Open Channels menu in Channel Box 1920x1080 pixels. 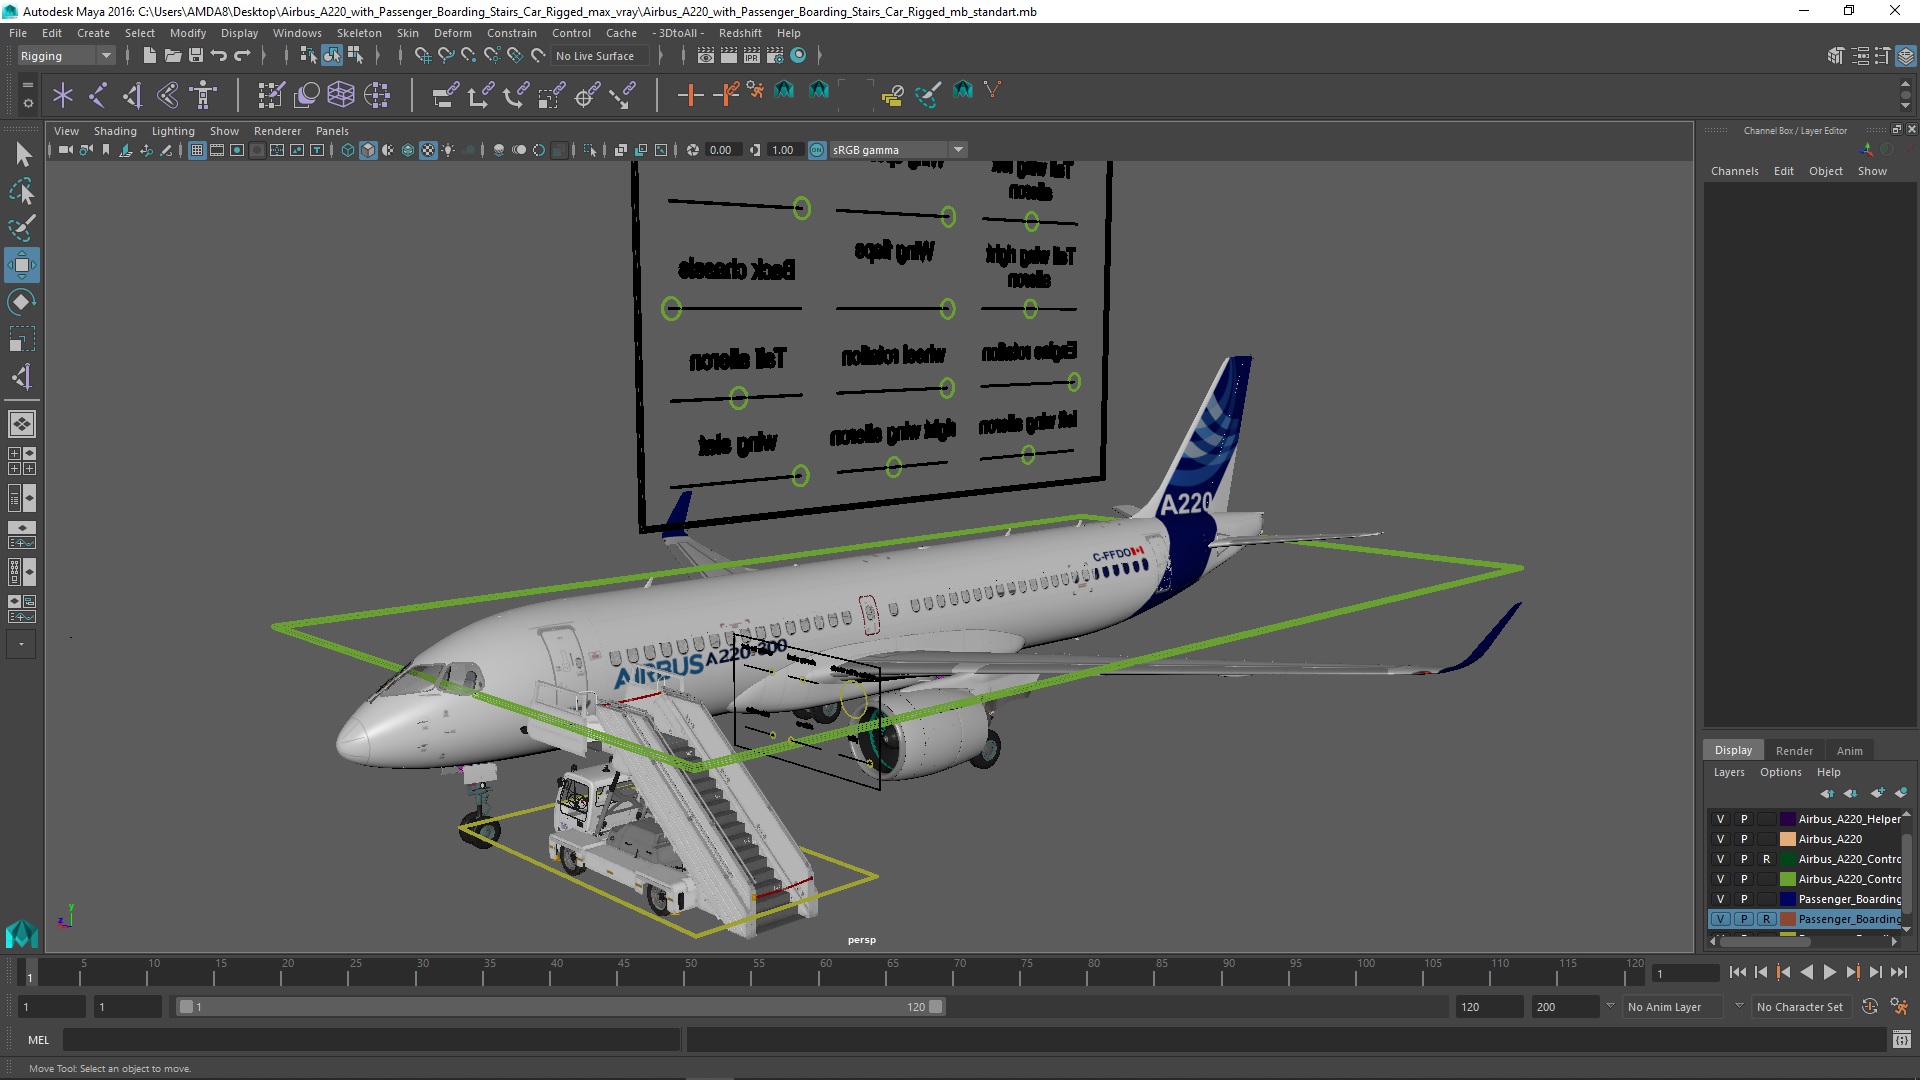click(1734, 171)
